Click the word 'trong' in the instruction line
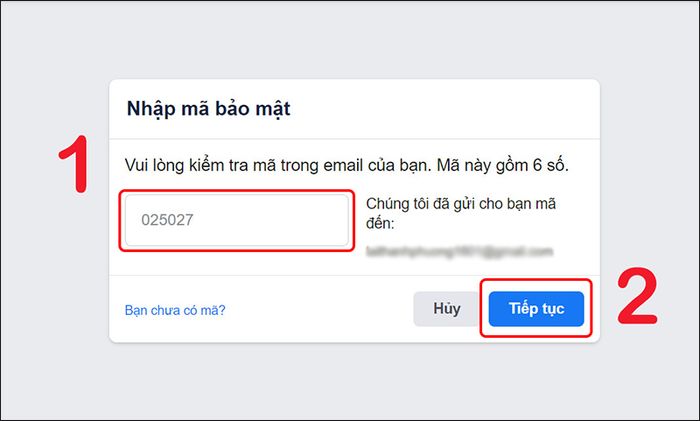The height and width of the screenshot is (421, 700). tap(299, 167)
